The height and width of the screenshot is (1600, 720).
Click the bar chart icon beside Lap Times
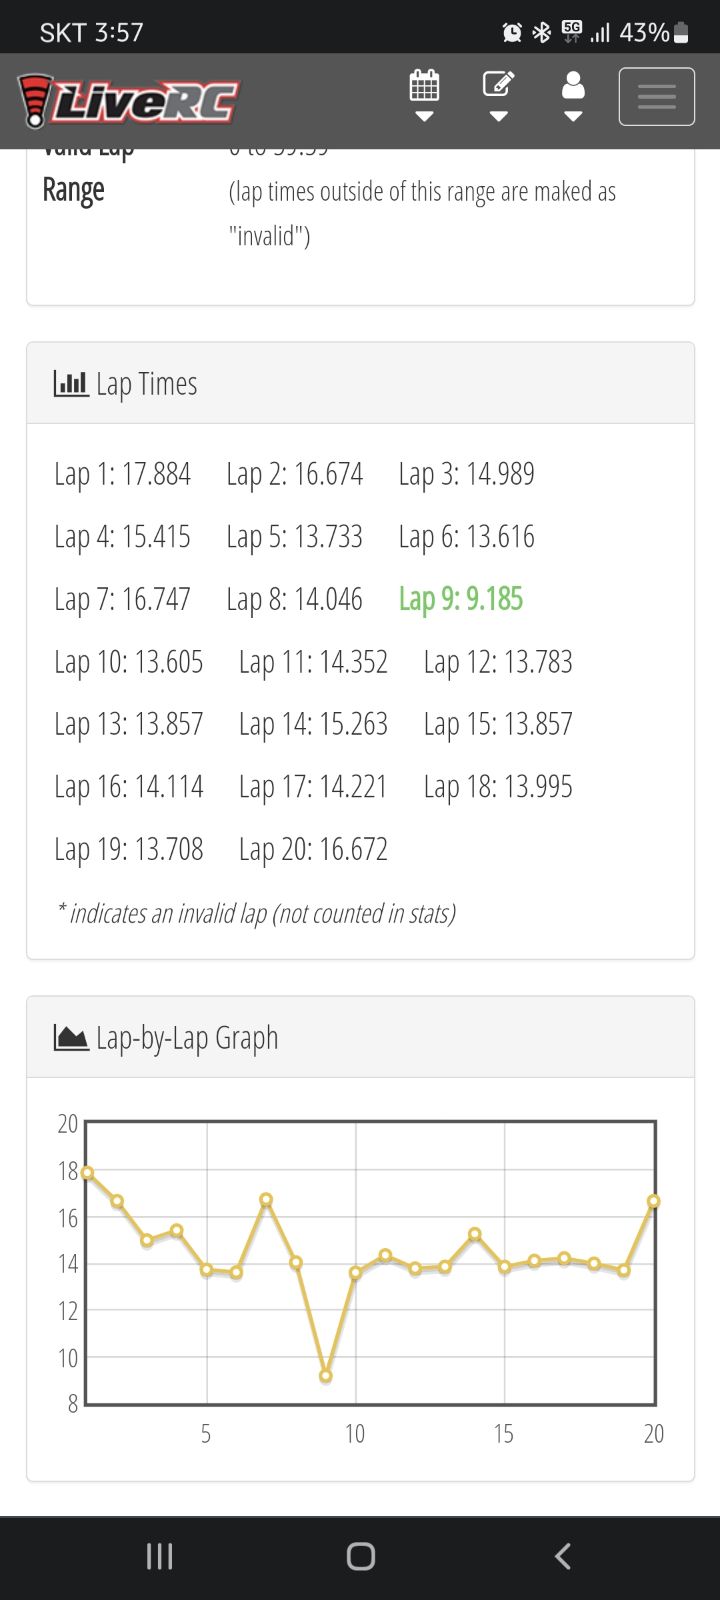coord(71,383)
